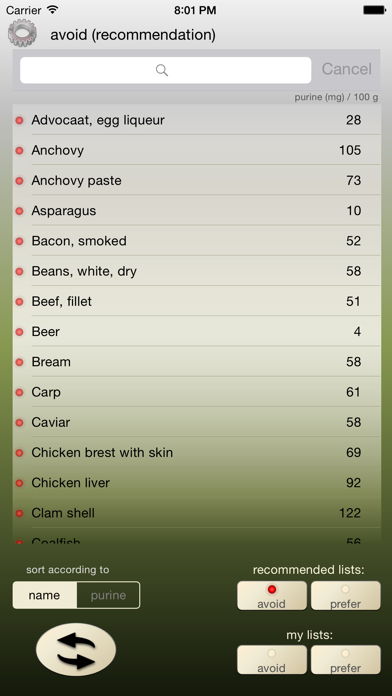Select recommended lists avoid option
The width and height of the screenshot is (392, 696).
tap(272, 596)
